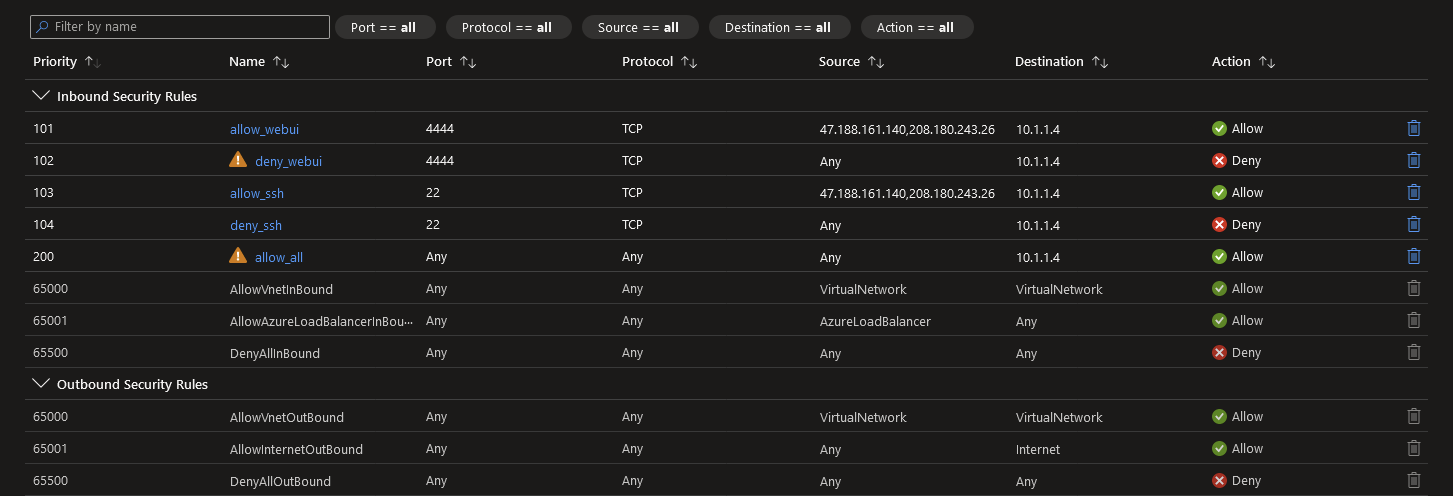Screen dimensions: 1453x496
Task: Open the allow_webui rule link
Action: click(264, 129)
